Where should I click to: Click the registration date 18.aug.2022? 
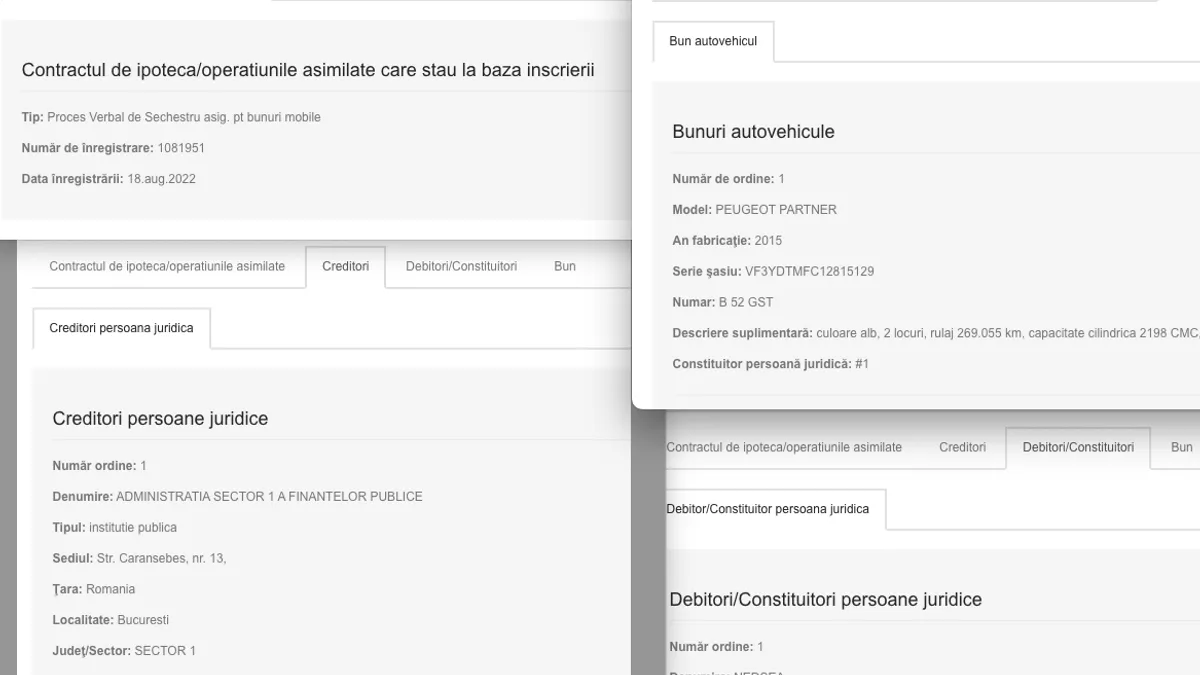click(161, 179)
